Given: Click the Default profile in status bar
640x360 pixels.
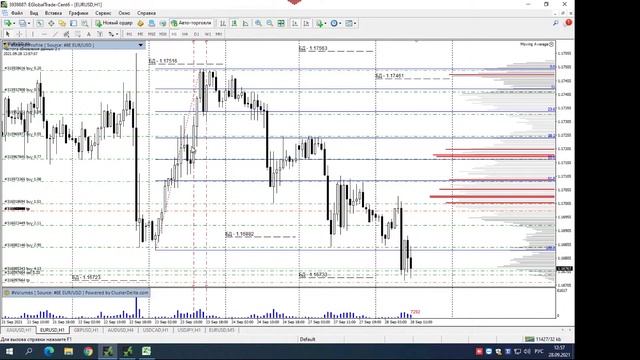Looking at the screenshot, I should pos(307,339).
